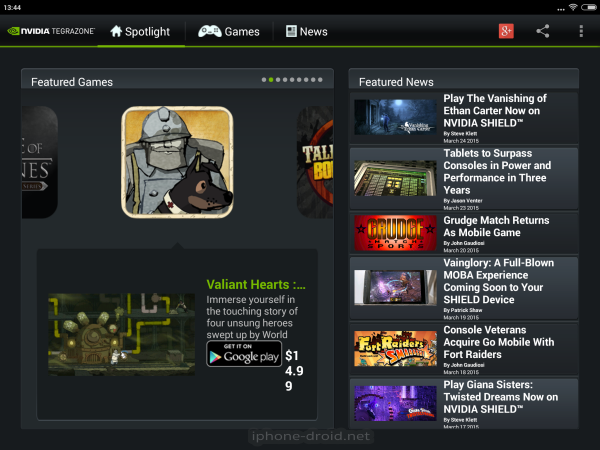Open the Valiant Hearts title link
The height and width of the screenshot is (450, 600).
click(x=256, y=284)
